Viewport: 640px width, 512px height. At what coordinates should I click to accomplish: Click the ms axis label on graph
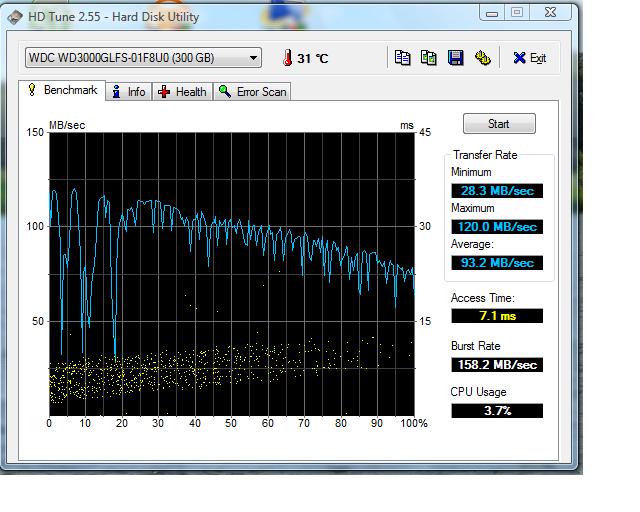click(x=407, y=125)
